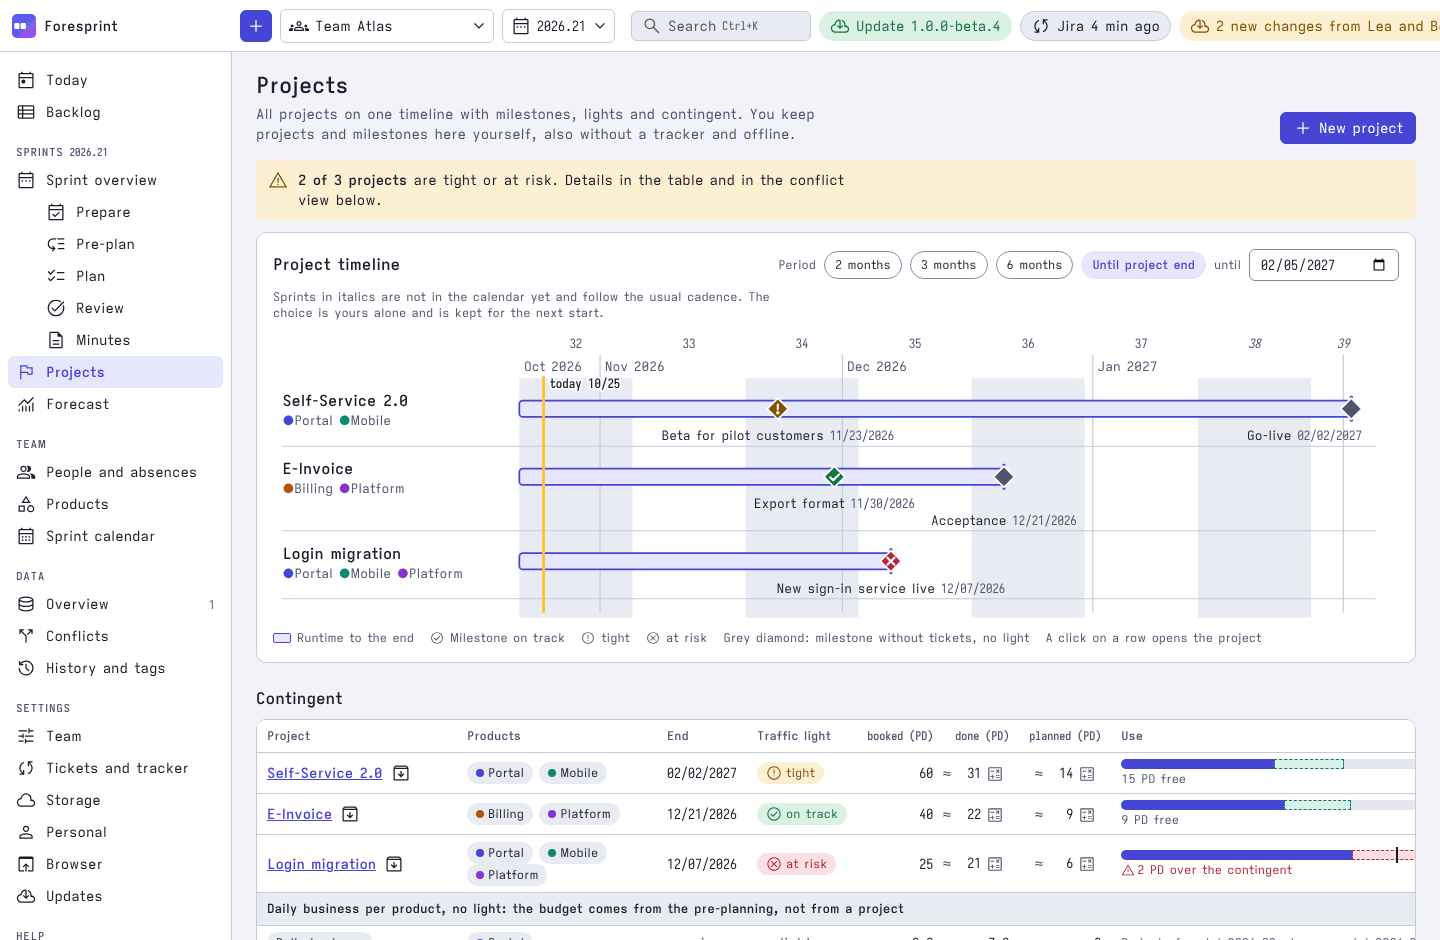
Task: Click the Login migration over-contingent usage bar
Action: [1268, 855]
